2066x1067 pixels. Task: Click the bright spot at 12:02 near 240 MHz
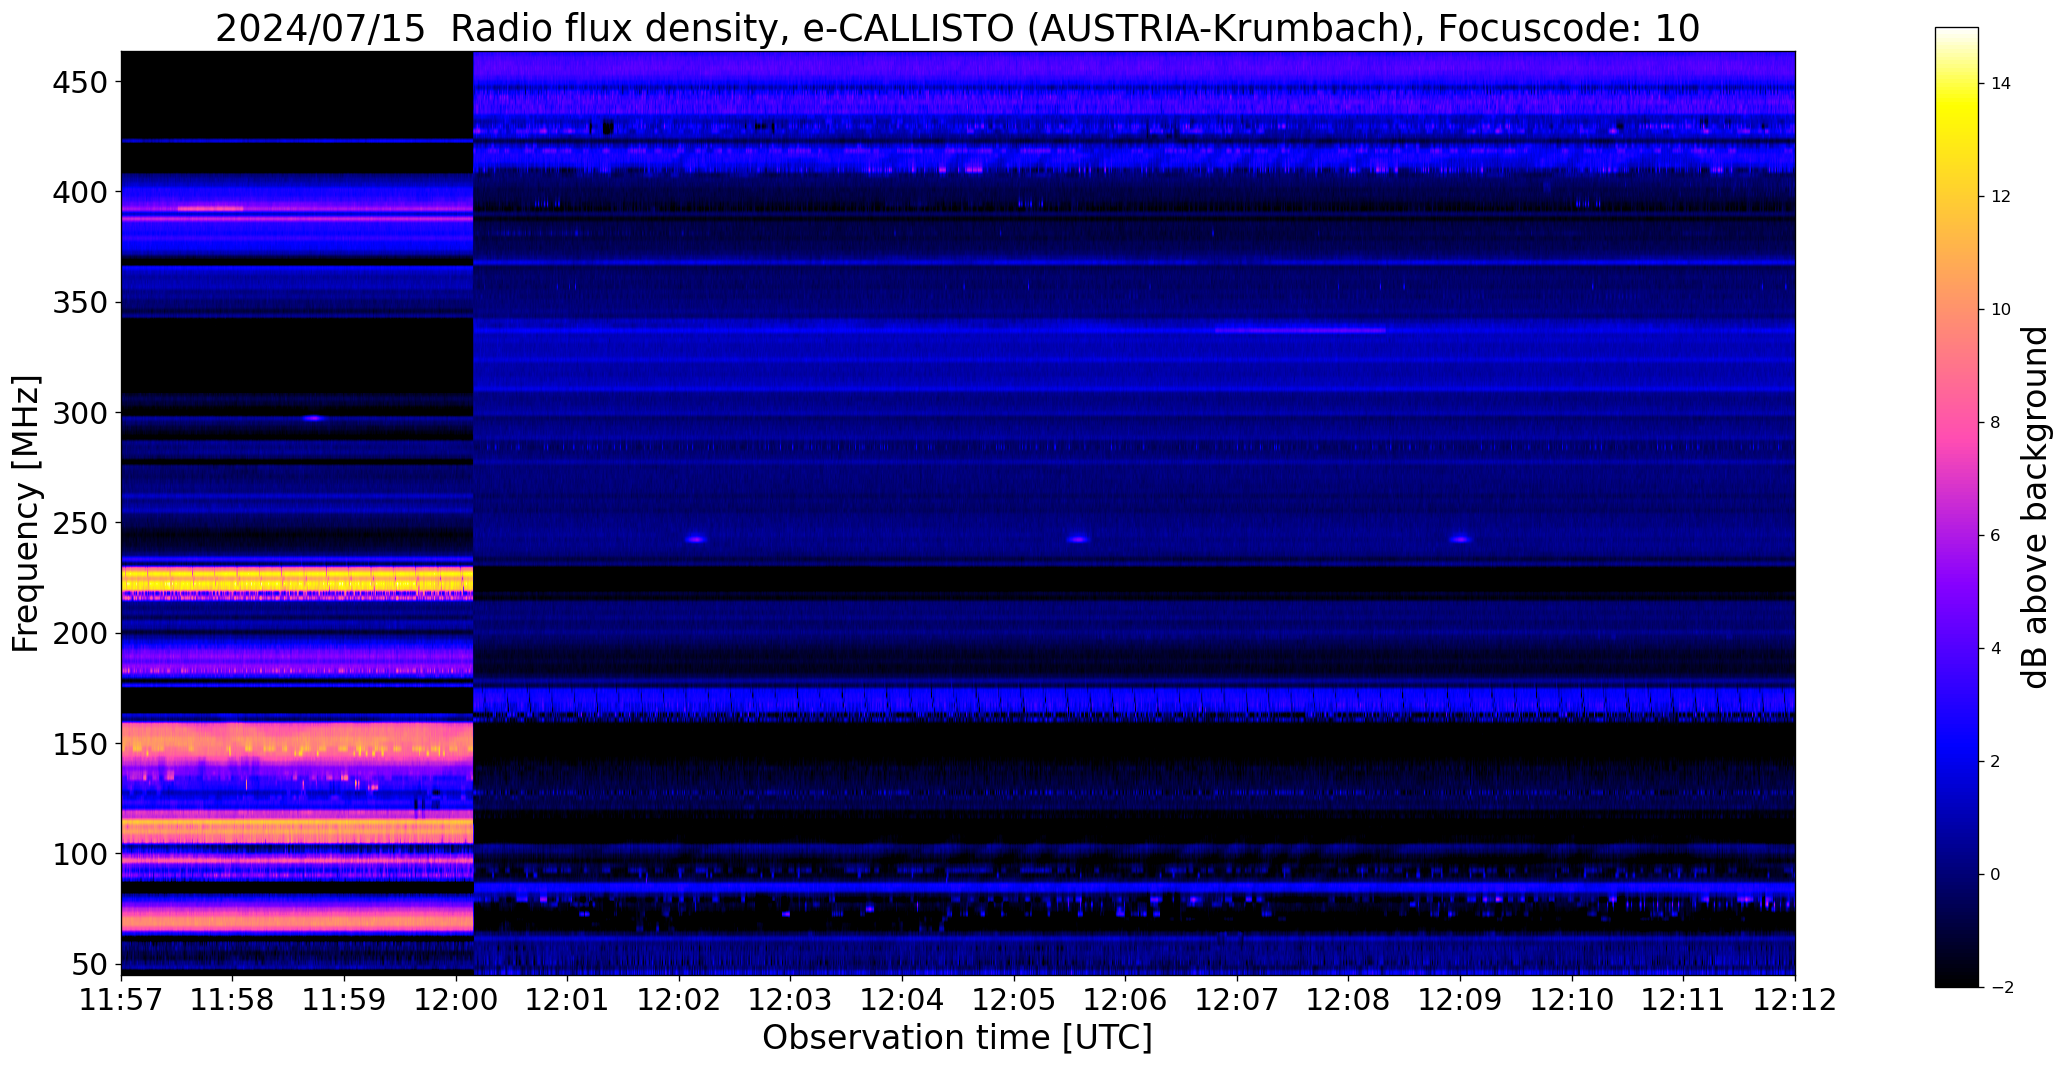pos(696,540)
